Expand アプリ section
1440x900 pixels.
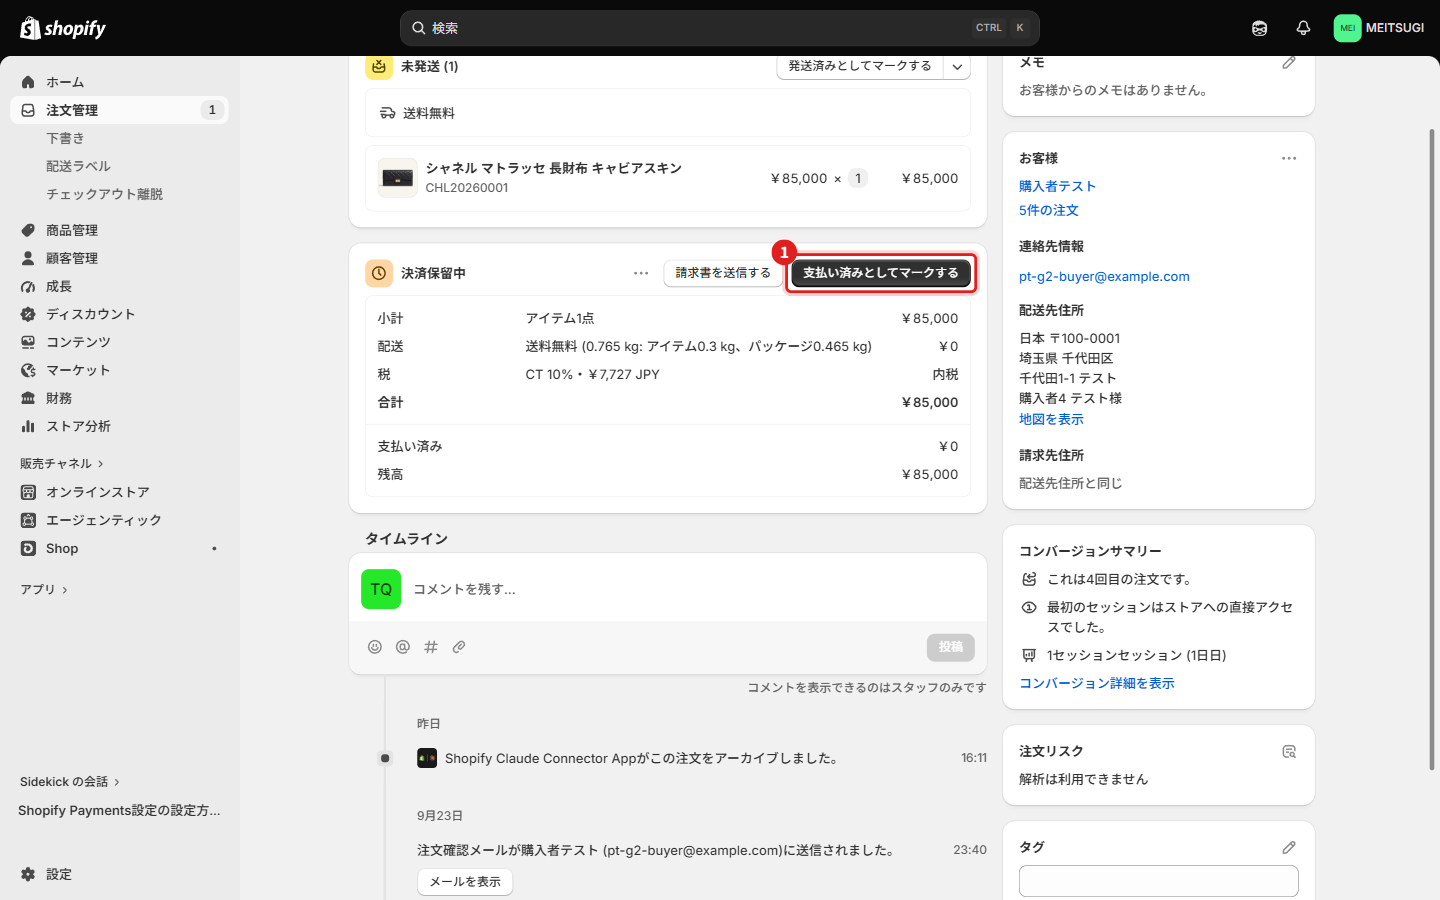[x=44, y=589]
